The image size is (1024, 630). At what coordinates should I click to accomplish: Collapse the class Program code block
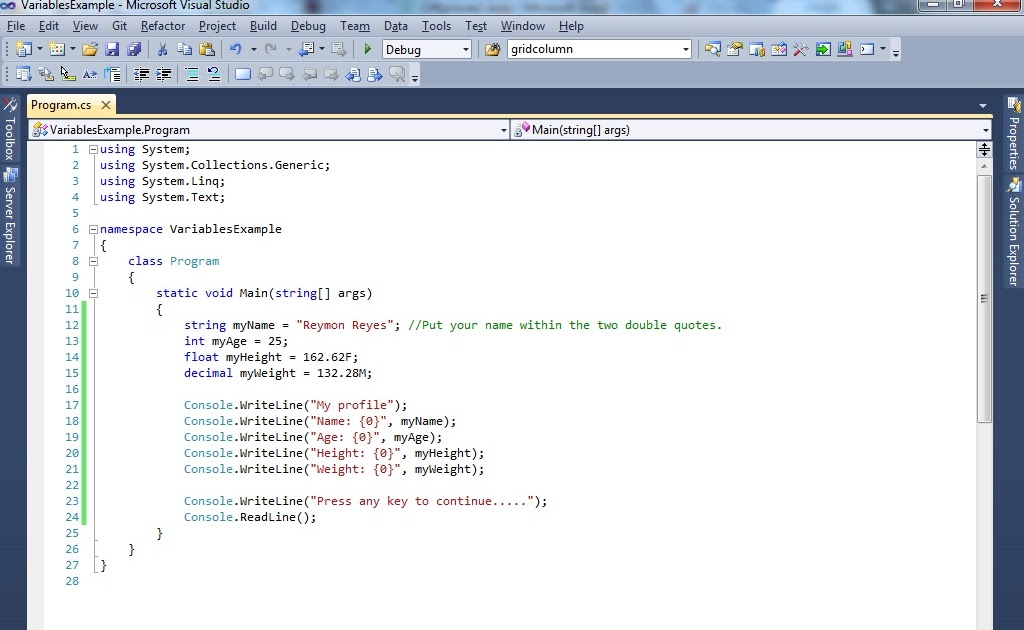click(x=93, y=260)
